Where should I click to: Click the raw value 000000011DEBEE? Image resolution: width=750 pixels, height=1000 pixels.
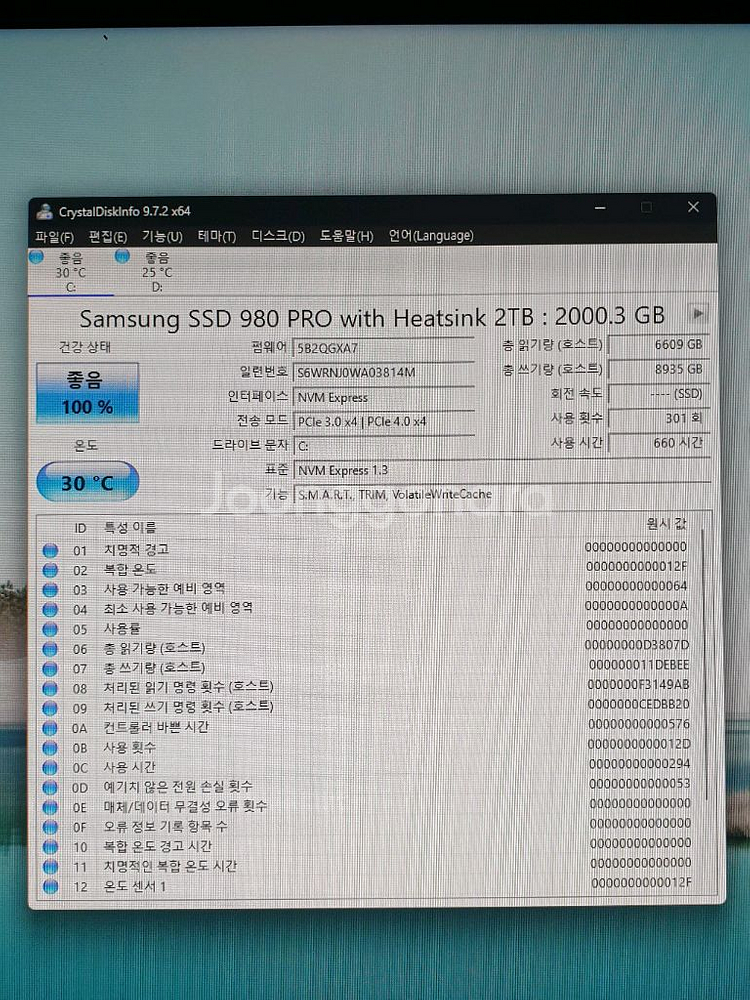pyautogui.click(x=638, y=665)
